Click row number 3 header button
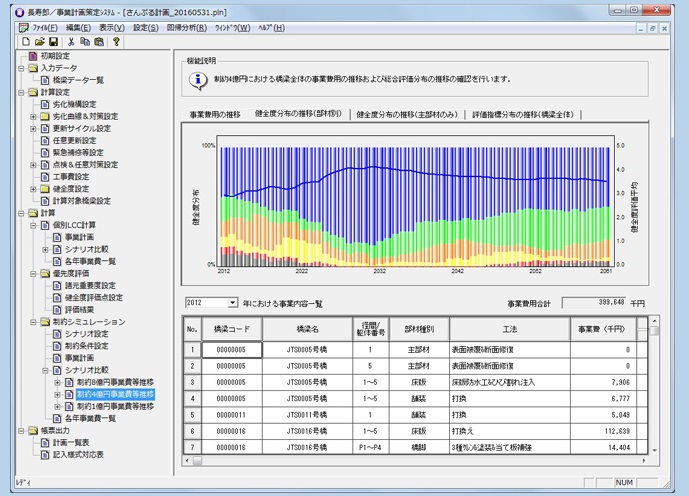The width and height of the screenshot is (689, 496). pyautogui.click(x=192, y=382)
